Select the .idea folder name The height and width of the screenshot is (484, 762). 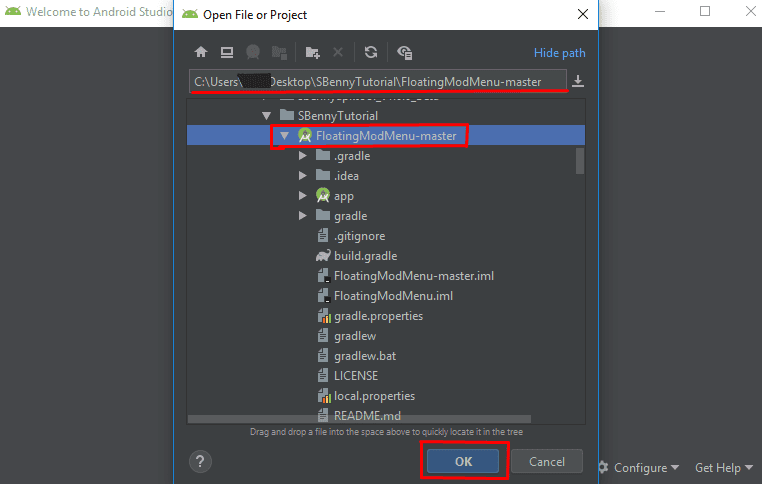[346, 176]
